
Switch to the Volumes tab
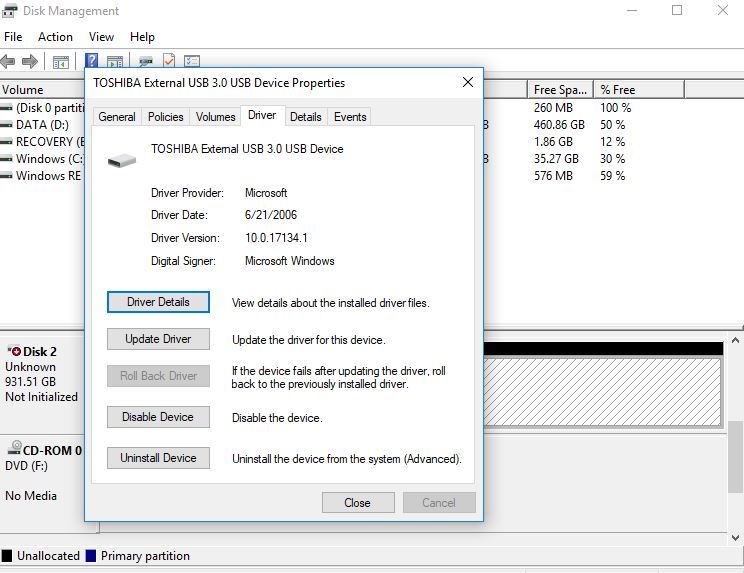click(215, 117)
